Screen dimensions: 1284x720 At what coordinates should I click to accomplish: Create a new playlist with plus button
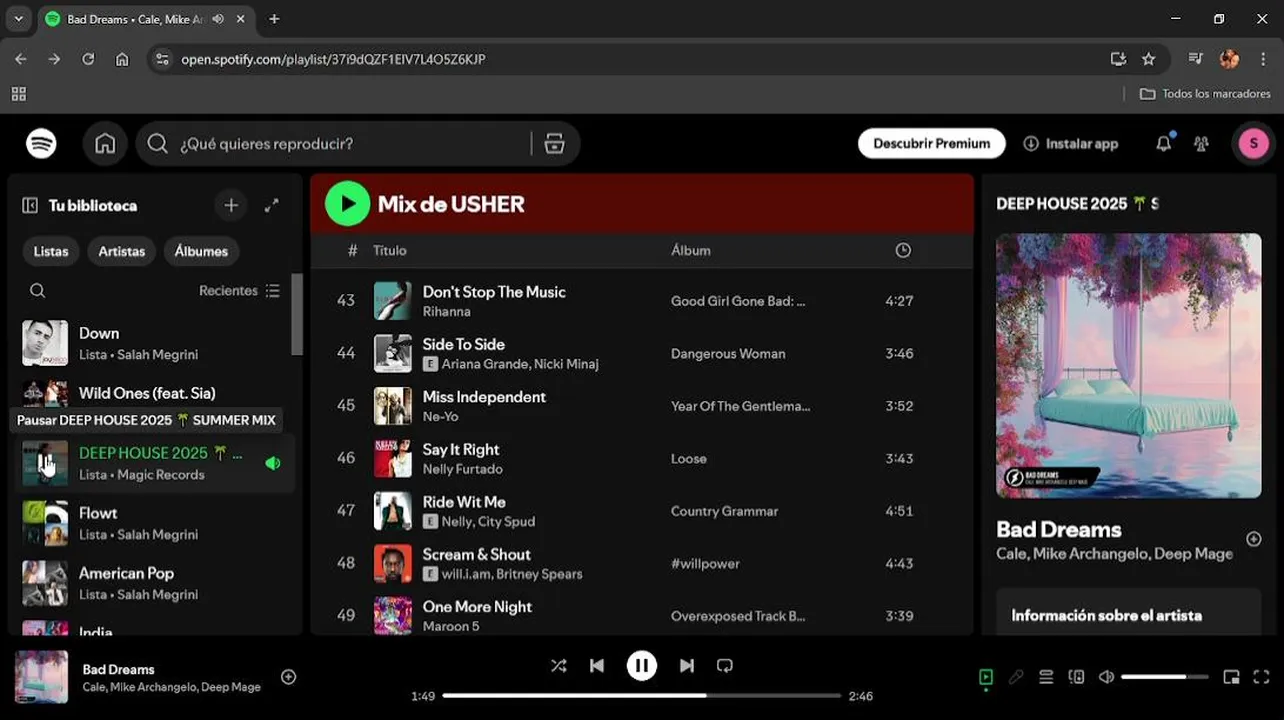click(x=231, y=205)
